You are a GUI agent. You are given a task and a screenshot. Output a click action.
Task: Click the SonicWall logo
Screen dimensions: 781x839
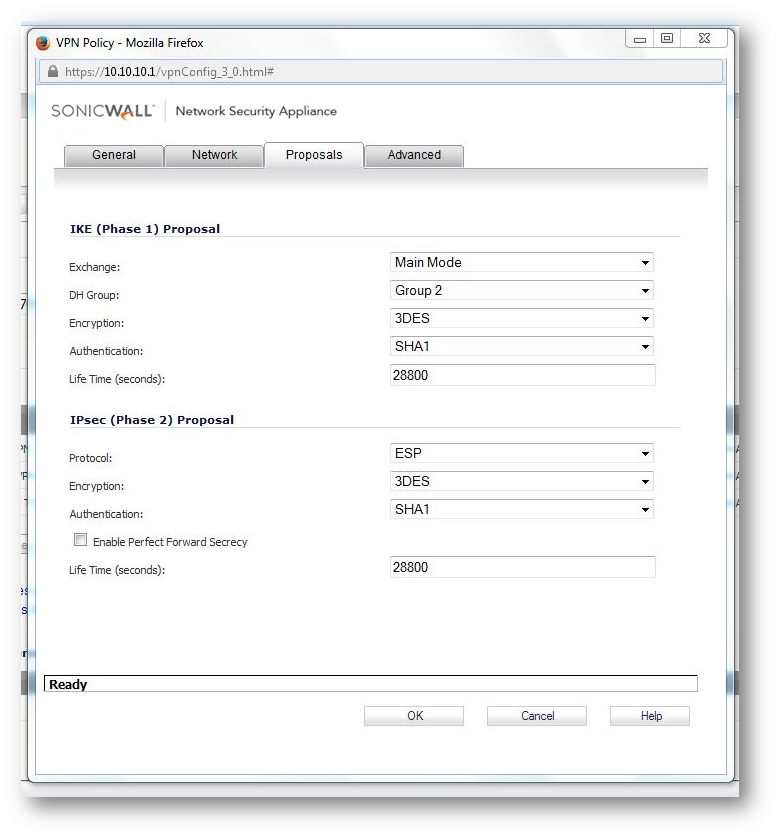tap(102, 111)
